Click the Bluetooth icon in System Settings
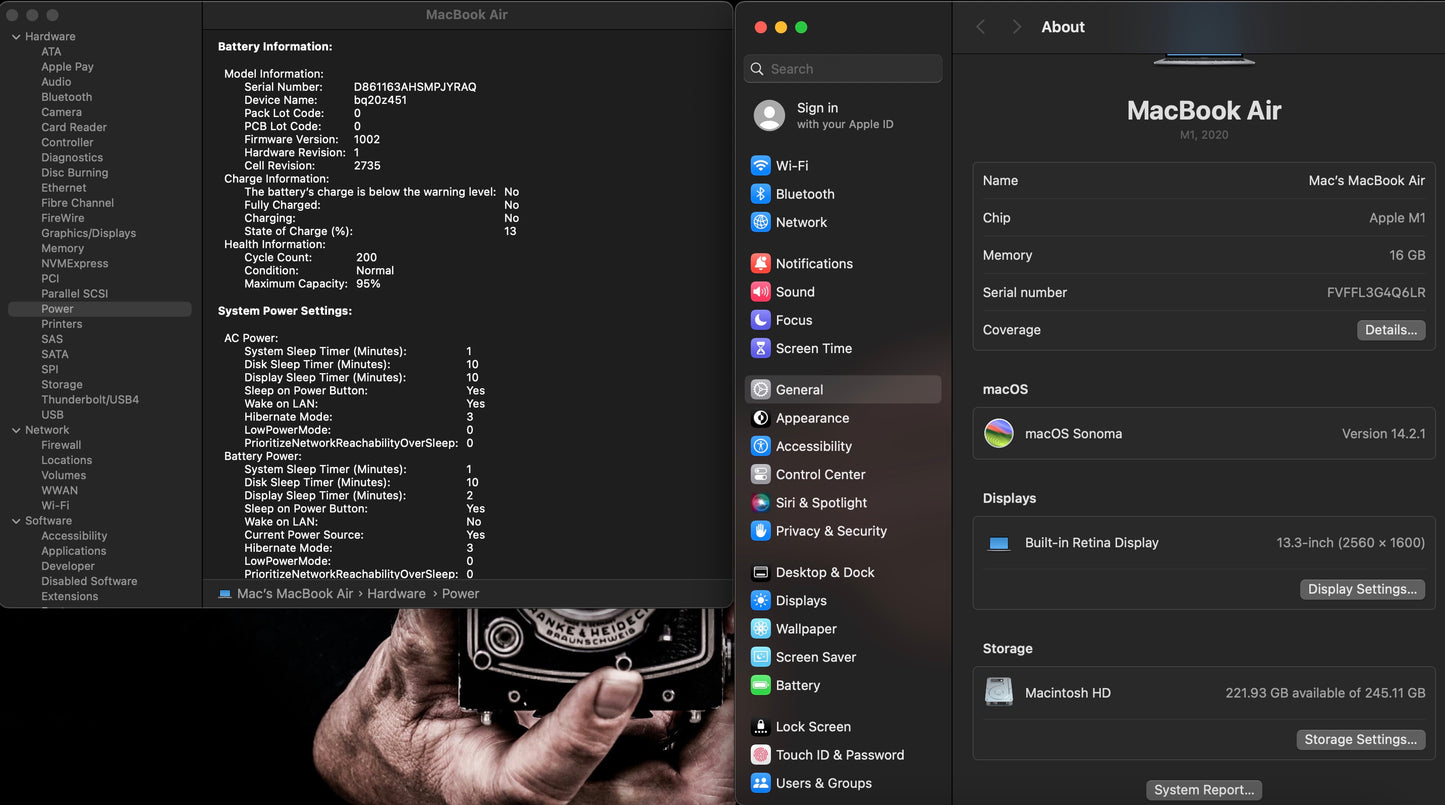Screen dimensions: 1445x805 [760, 194]
